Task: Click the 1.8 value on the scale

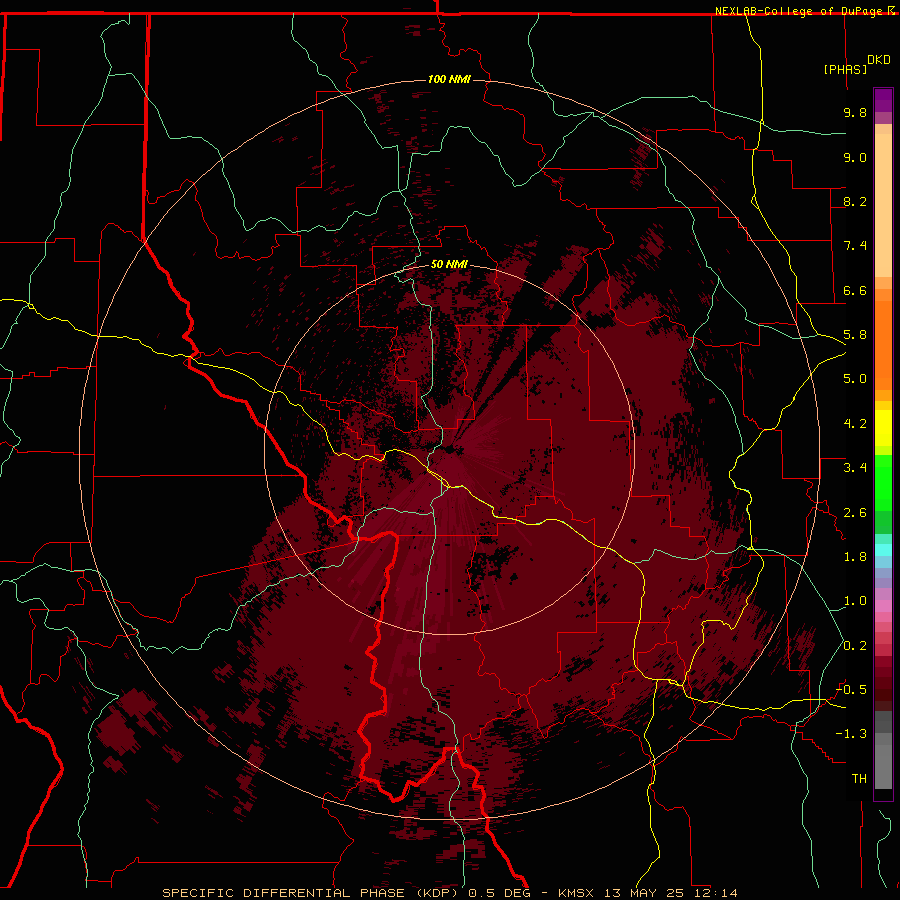Action: pos(855,557)
